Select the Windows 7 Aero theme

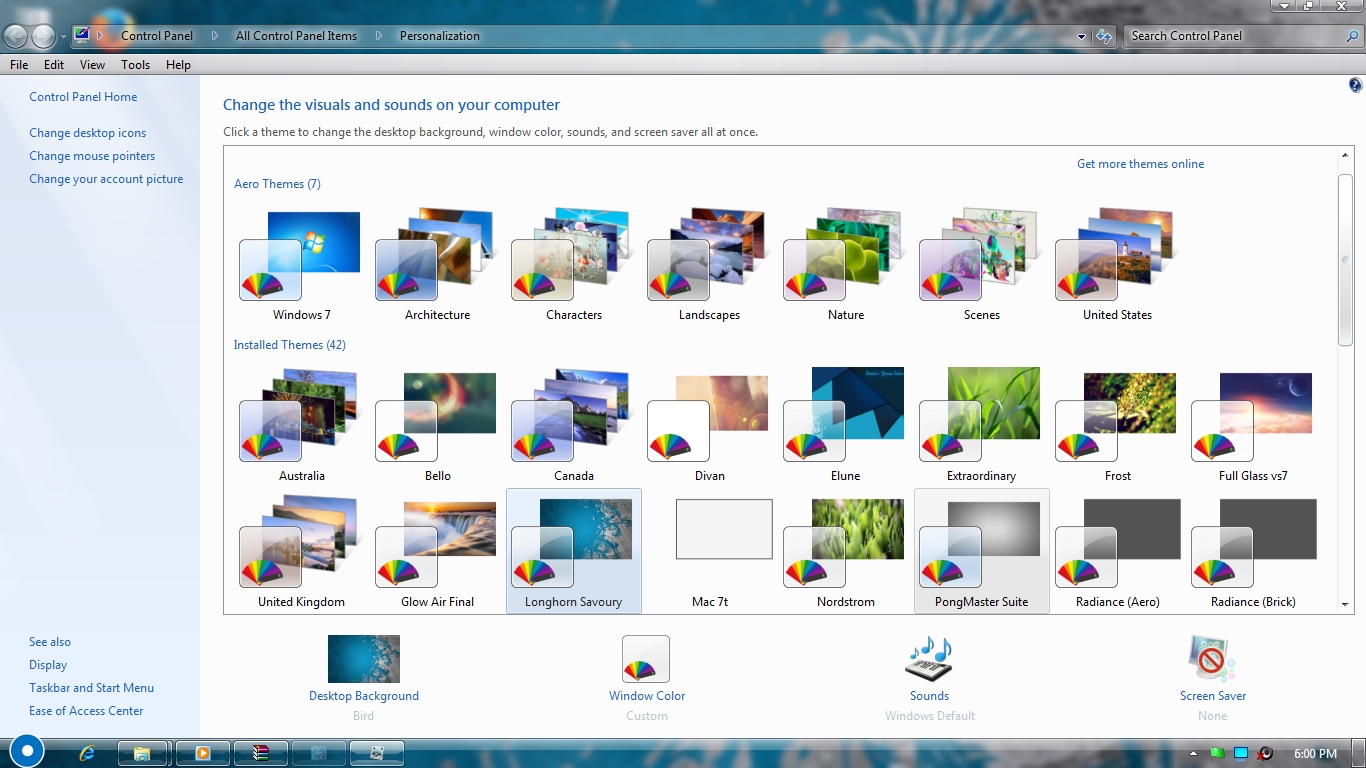pos(301,262)
